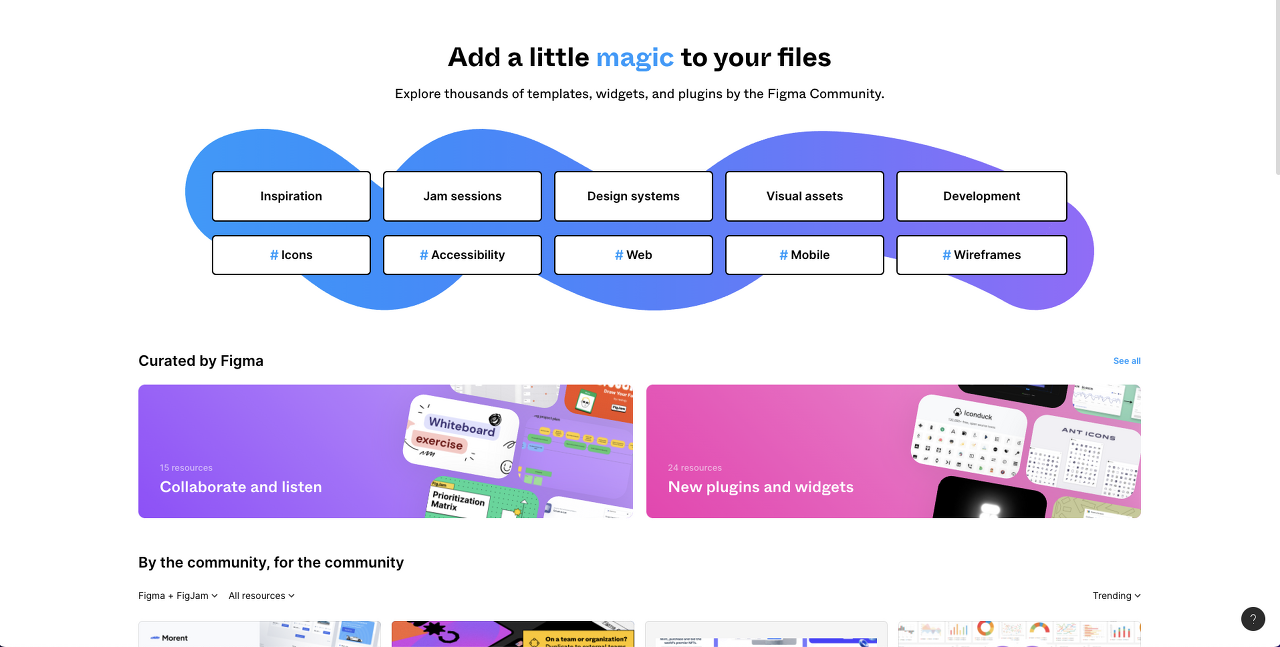
Task: Open the Inspiration category
Action: (x=291, y=196)
